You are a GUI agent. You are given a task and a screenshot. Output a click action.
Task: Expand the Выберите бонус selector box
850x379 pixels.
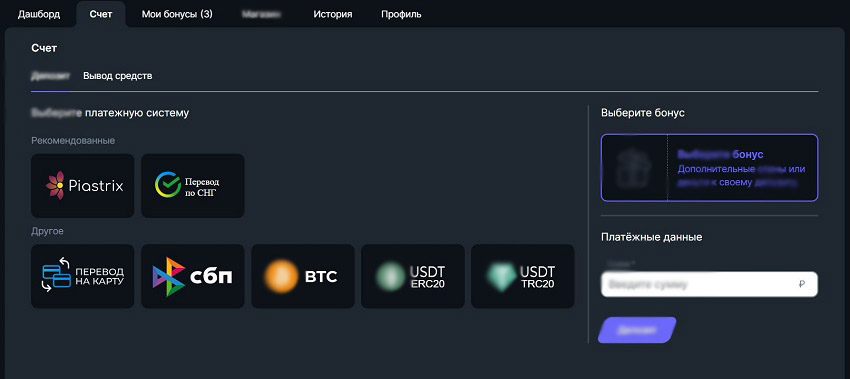point(709,168)
